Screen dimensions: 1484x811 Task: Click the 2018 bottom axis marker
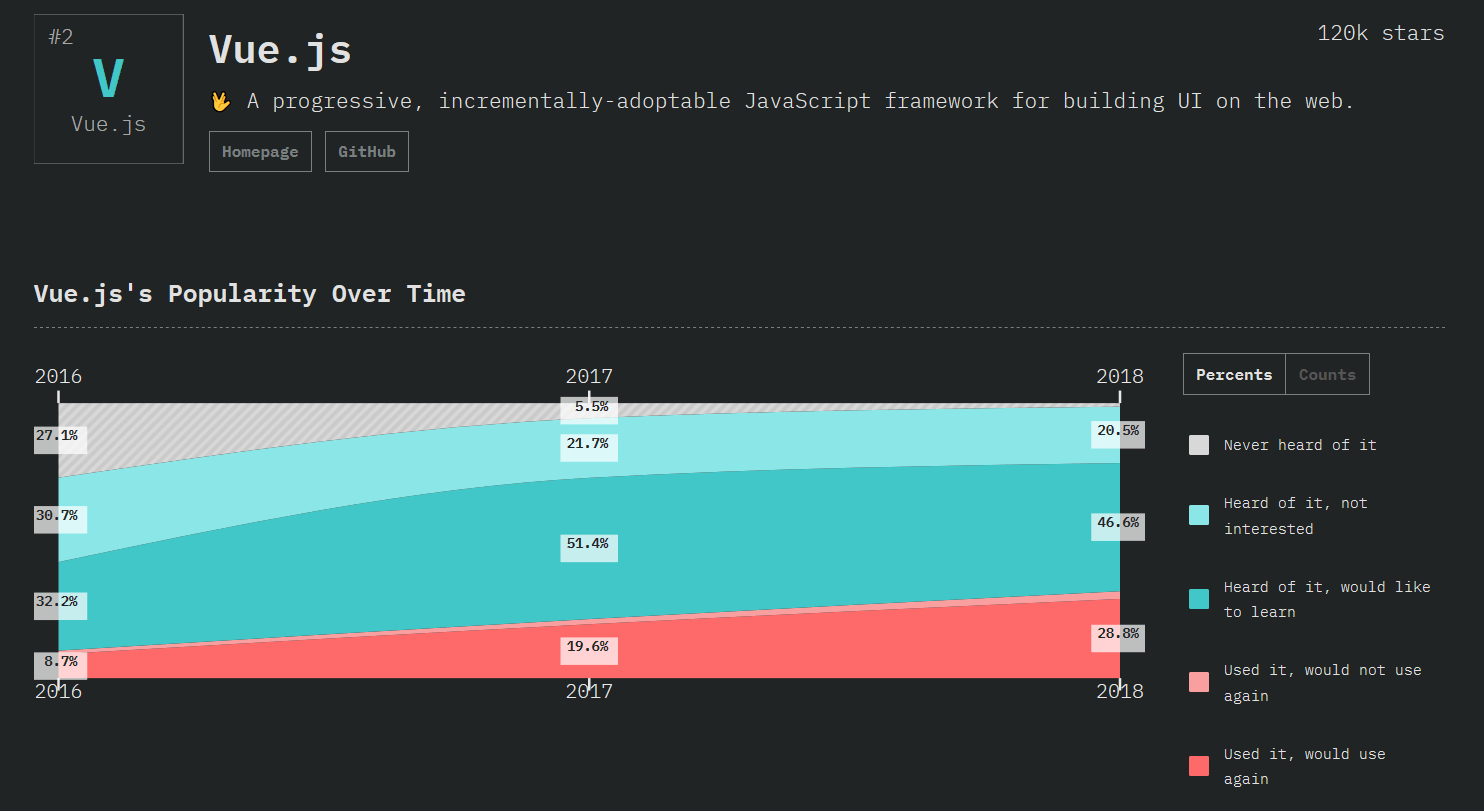tap(1119, 691)
